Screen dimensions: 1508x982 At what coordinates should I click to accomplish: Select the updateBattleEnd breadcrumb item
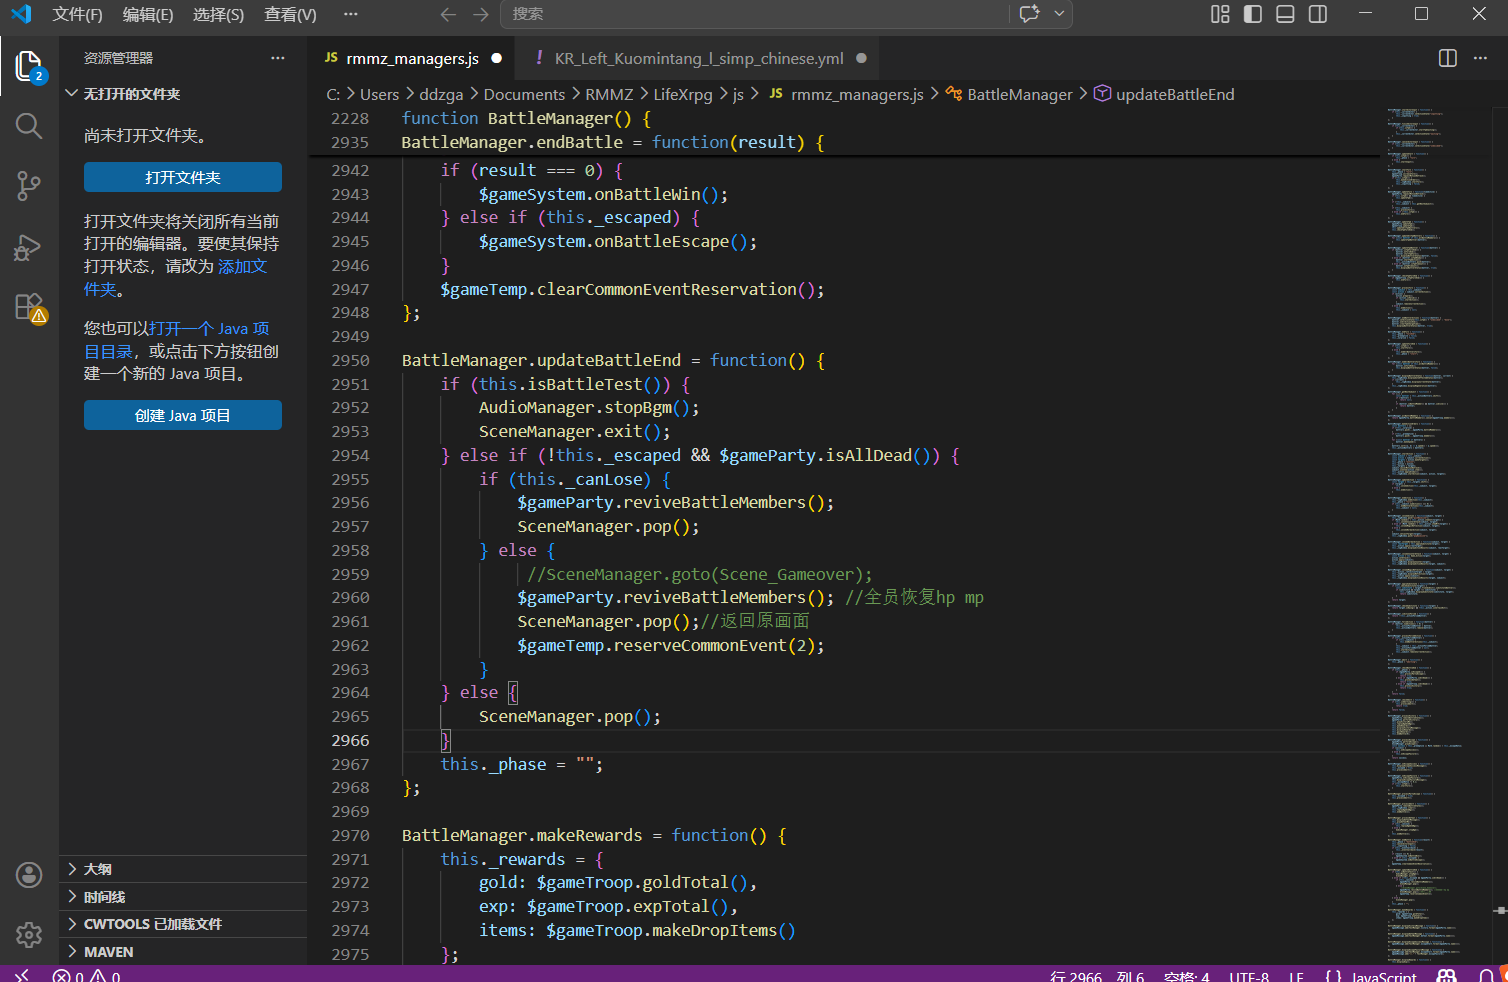[x=1164, y=94]
